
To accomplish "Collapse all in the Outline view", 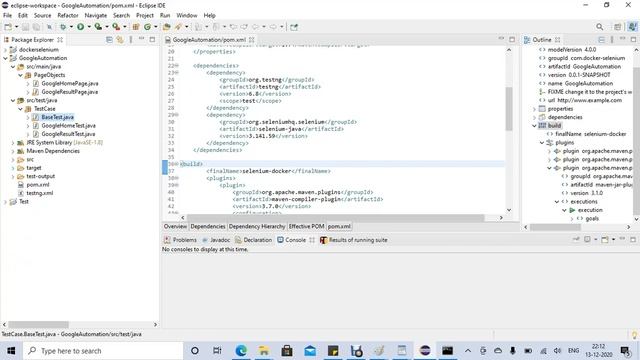I will coord(601,40).
